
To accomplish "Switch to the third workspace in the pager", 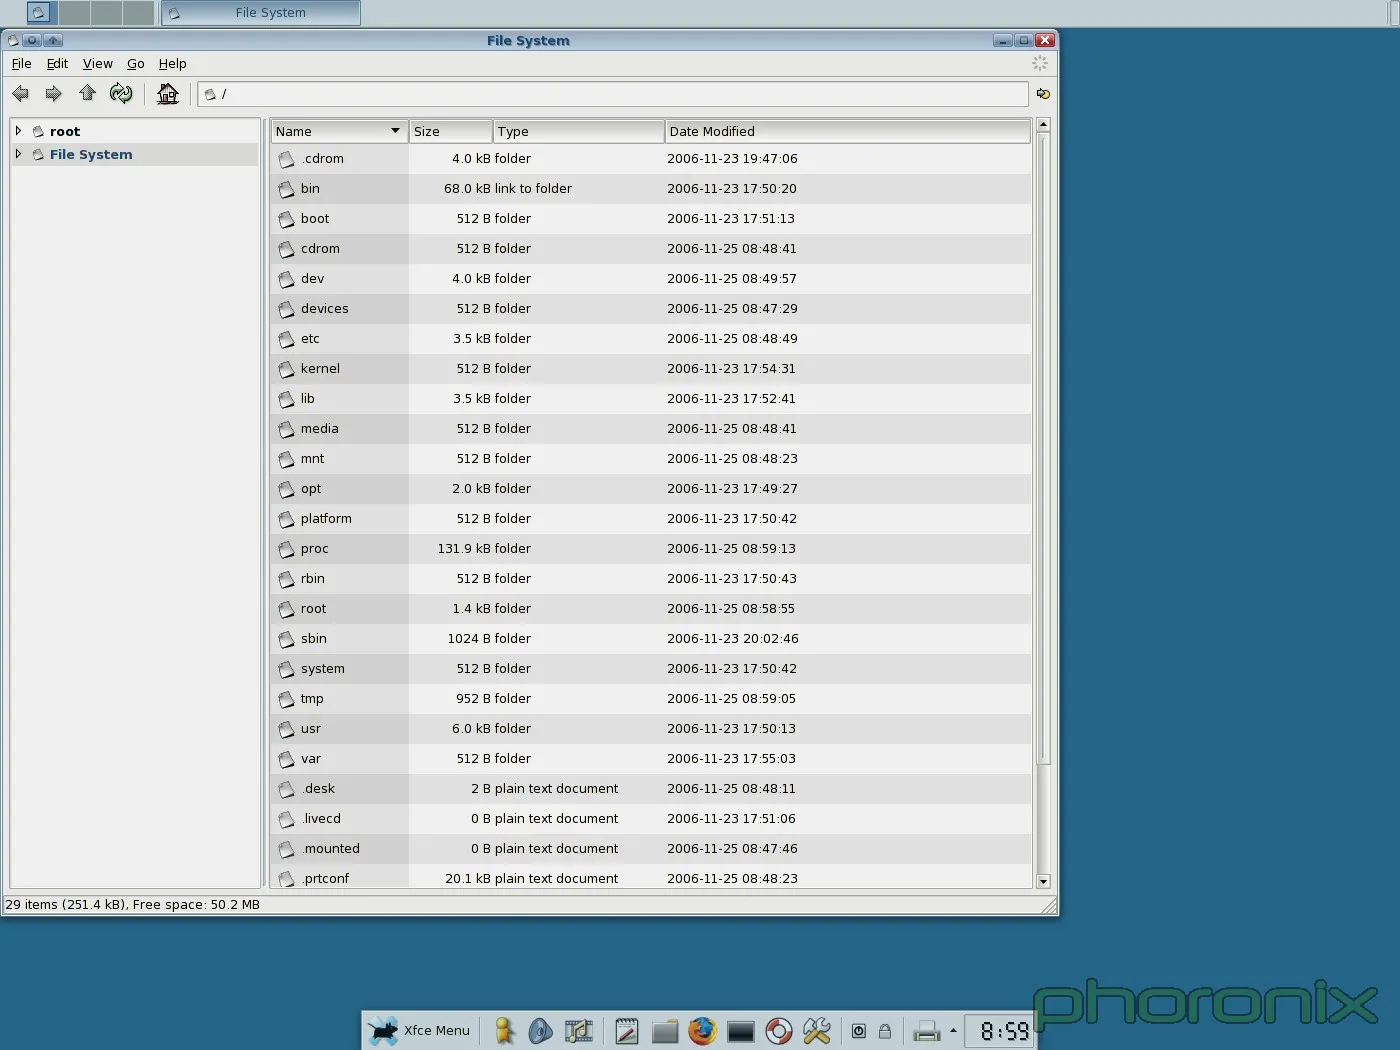I will (x=106, y=13).
